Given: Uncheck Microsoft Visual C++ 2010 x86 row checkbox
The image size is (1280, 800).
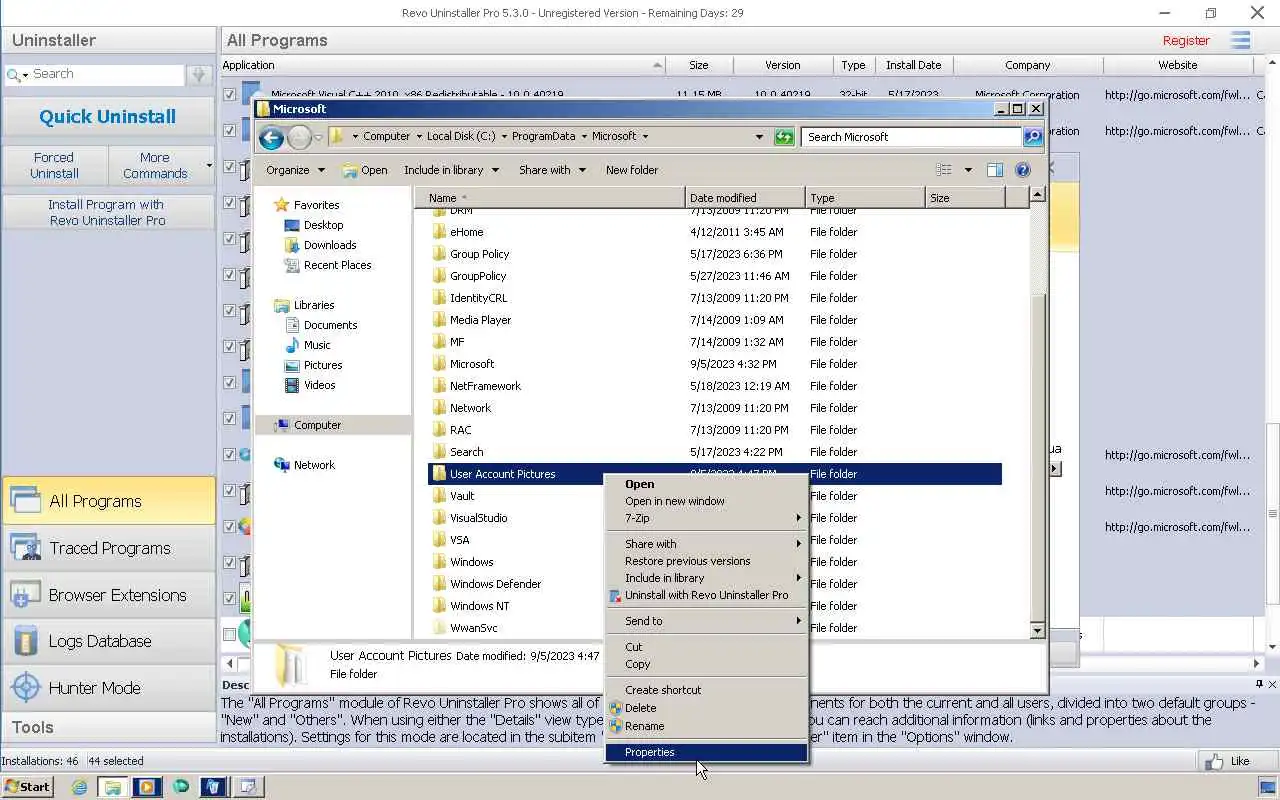Looking at the screenshot, I should click(230, 95).
